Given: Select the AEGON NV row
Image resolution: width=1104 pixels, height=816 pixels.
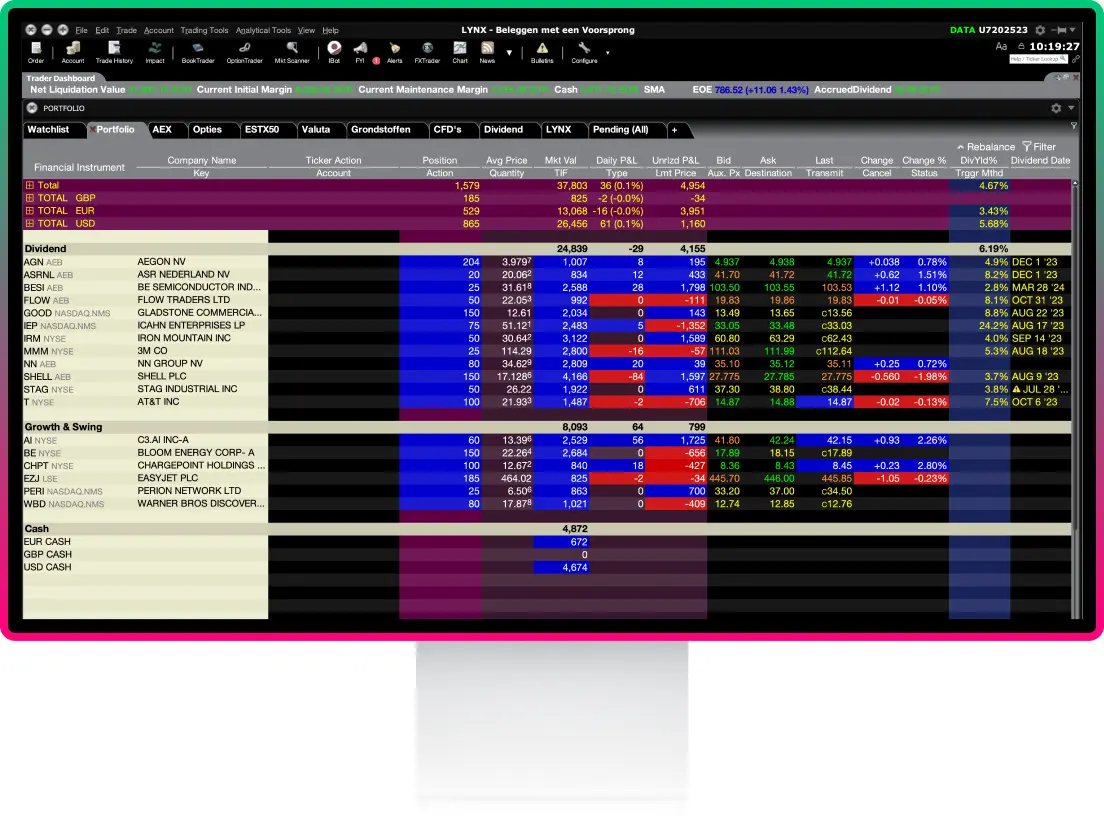Looking at the screenshot, I should [x=547, y=262].
